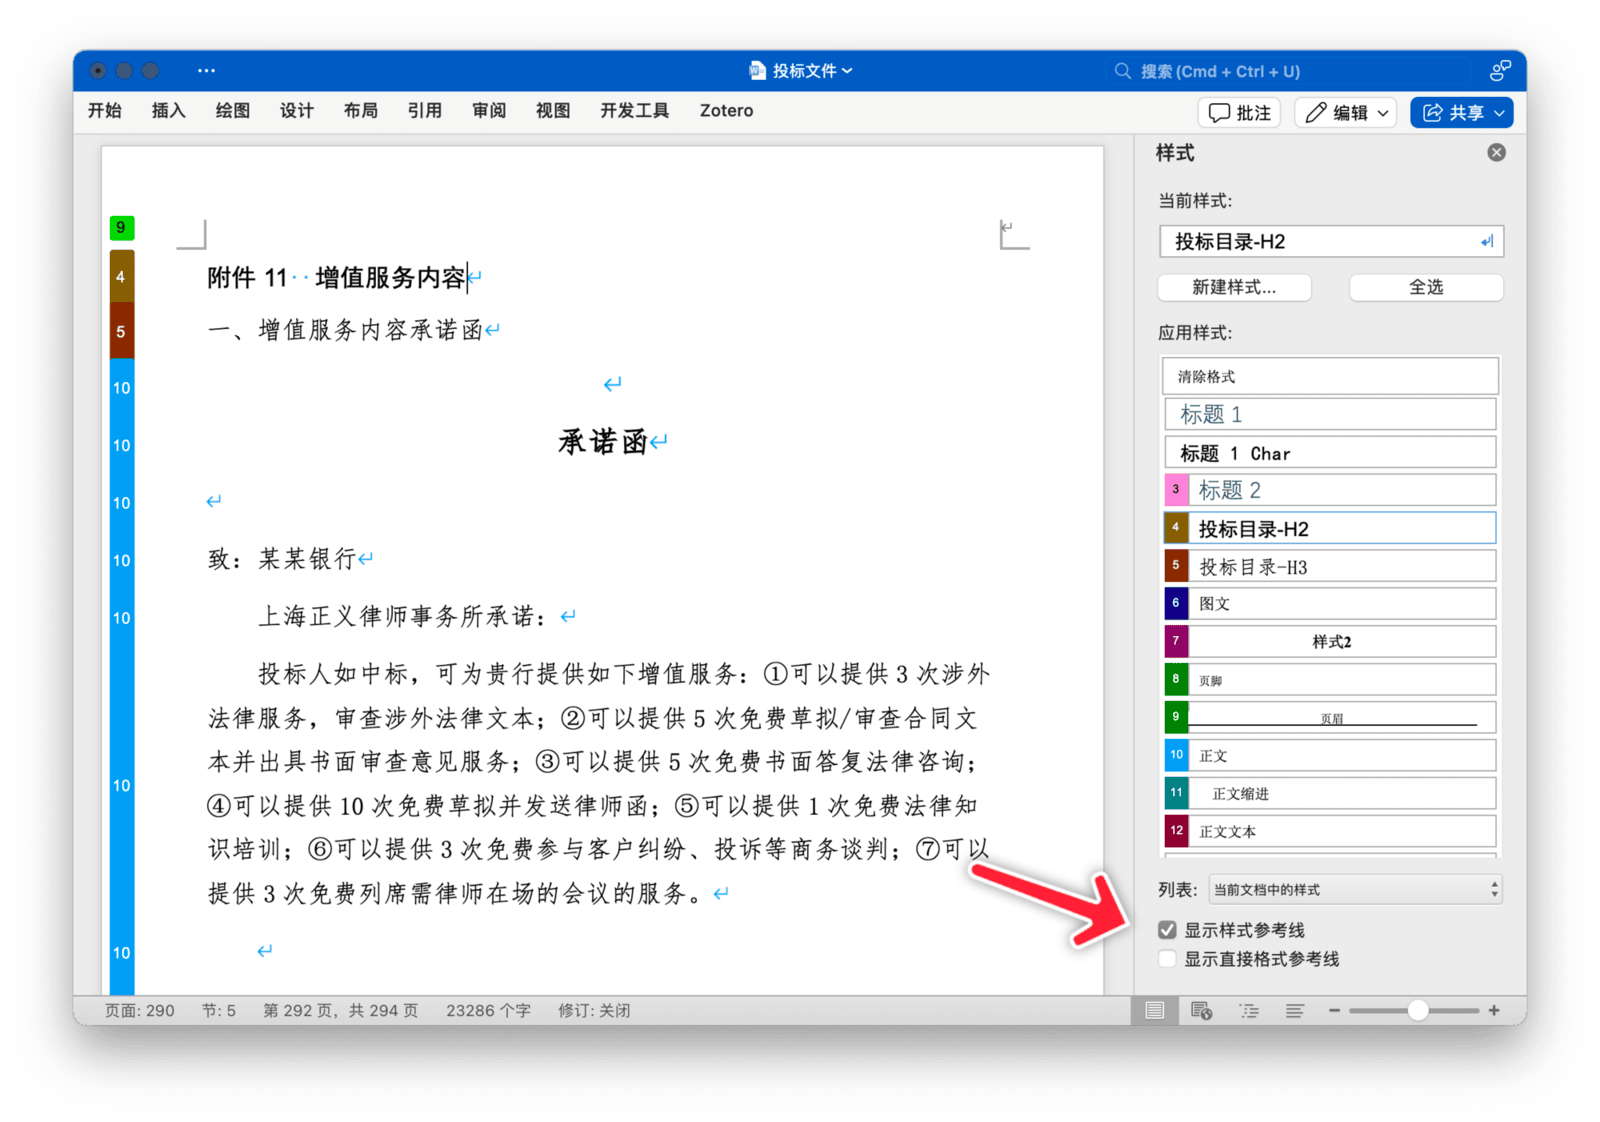This screenshot has width=1600, height=1122.
Task: Apply the 图文 style
Action: (x=1341, y=603)
